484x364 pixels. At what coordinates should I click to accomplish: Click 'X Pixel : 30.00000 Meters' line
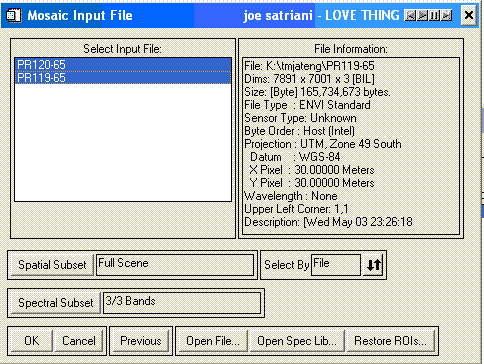click(312, 170)
